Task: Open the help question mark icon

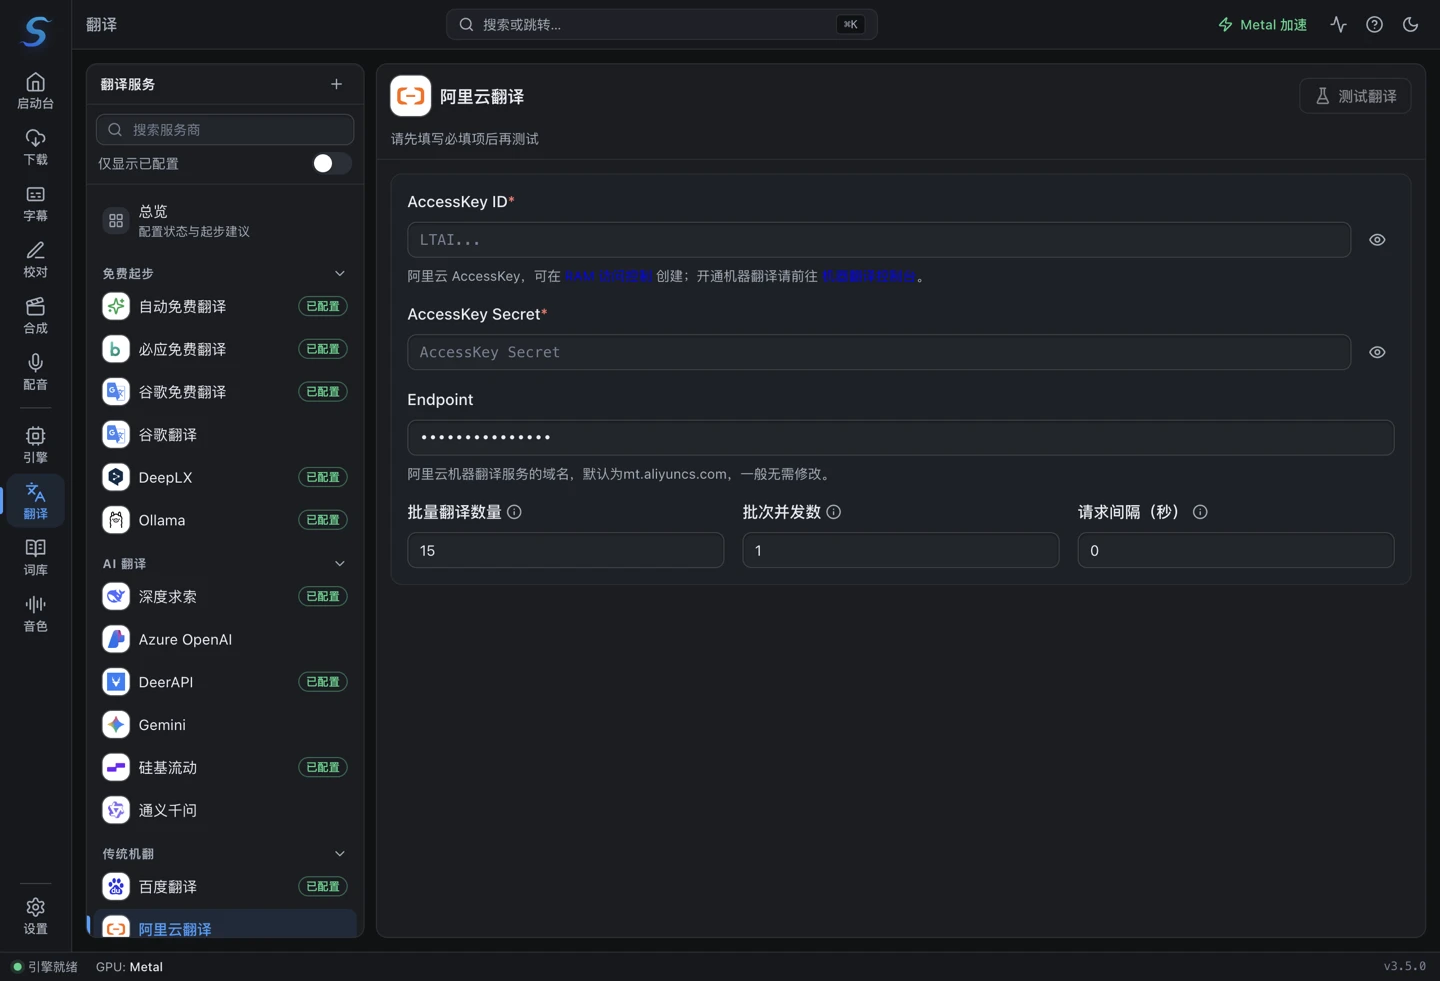Action: tap(1375, 24)
